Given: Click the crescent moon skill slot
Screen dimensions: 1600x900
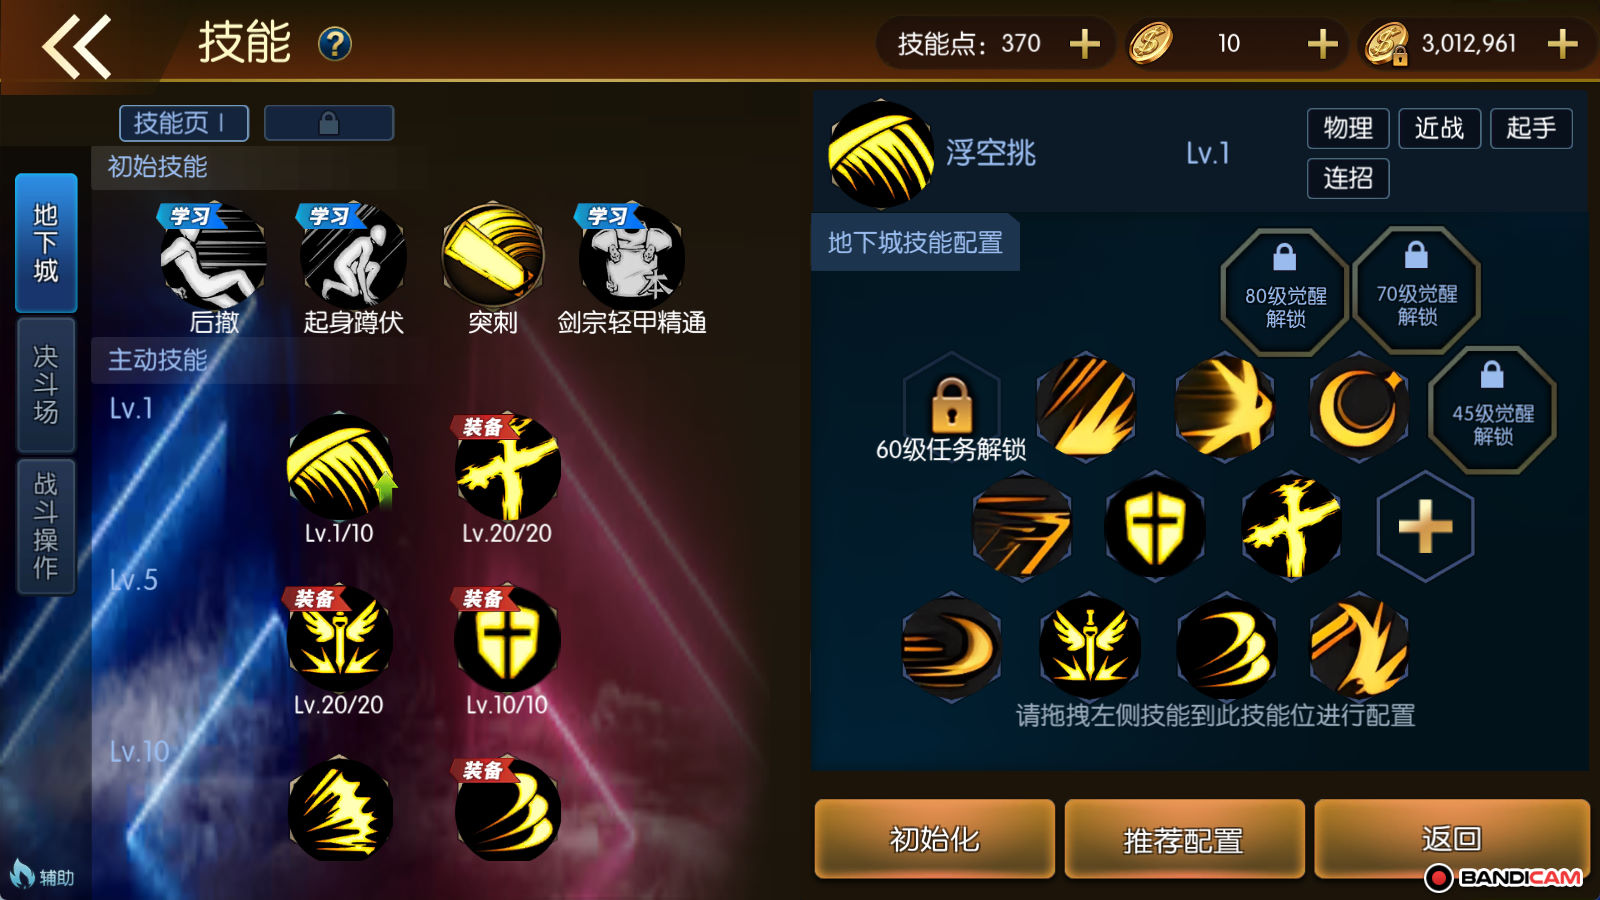Looking at the screenshot, I should (x=1359, y=406).
